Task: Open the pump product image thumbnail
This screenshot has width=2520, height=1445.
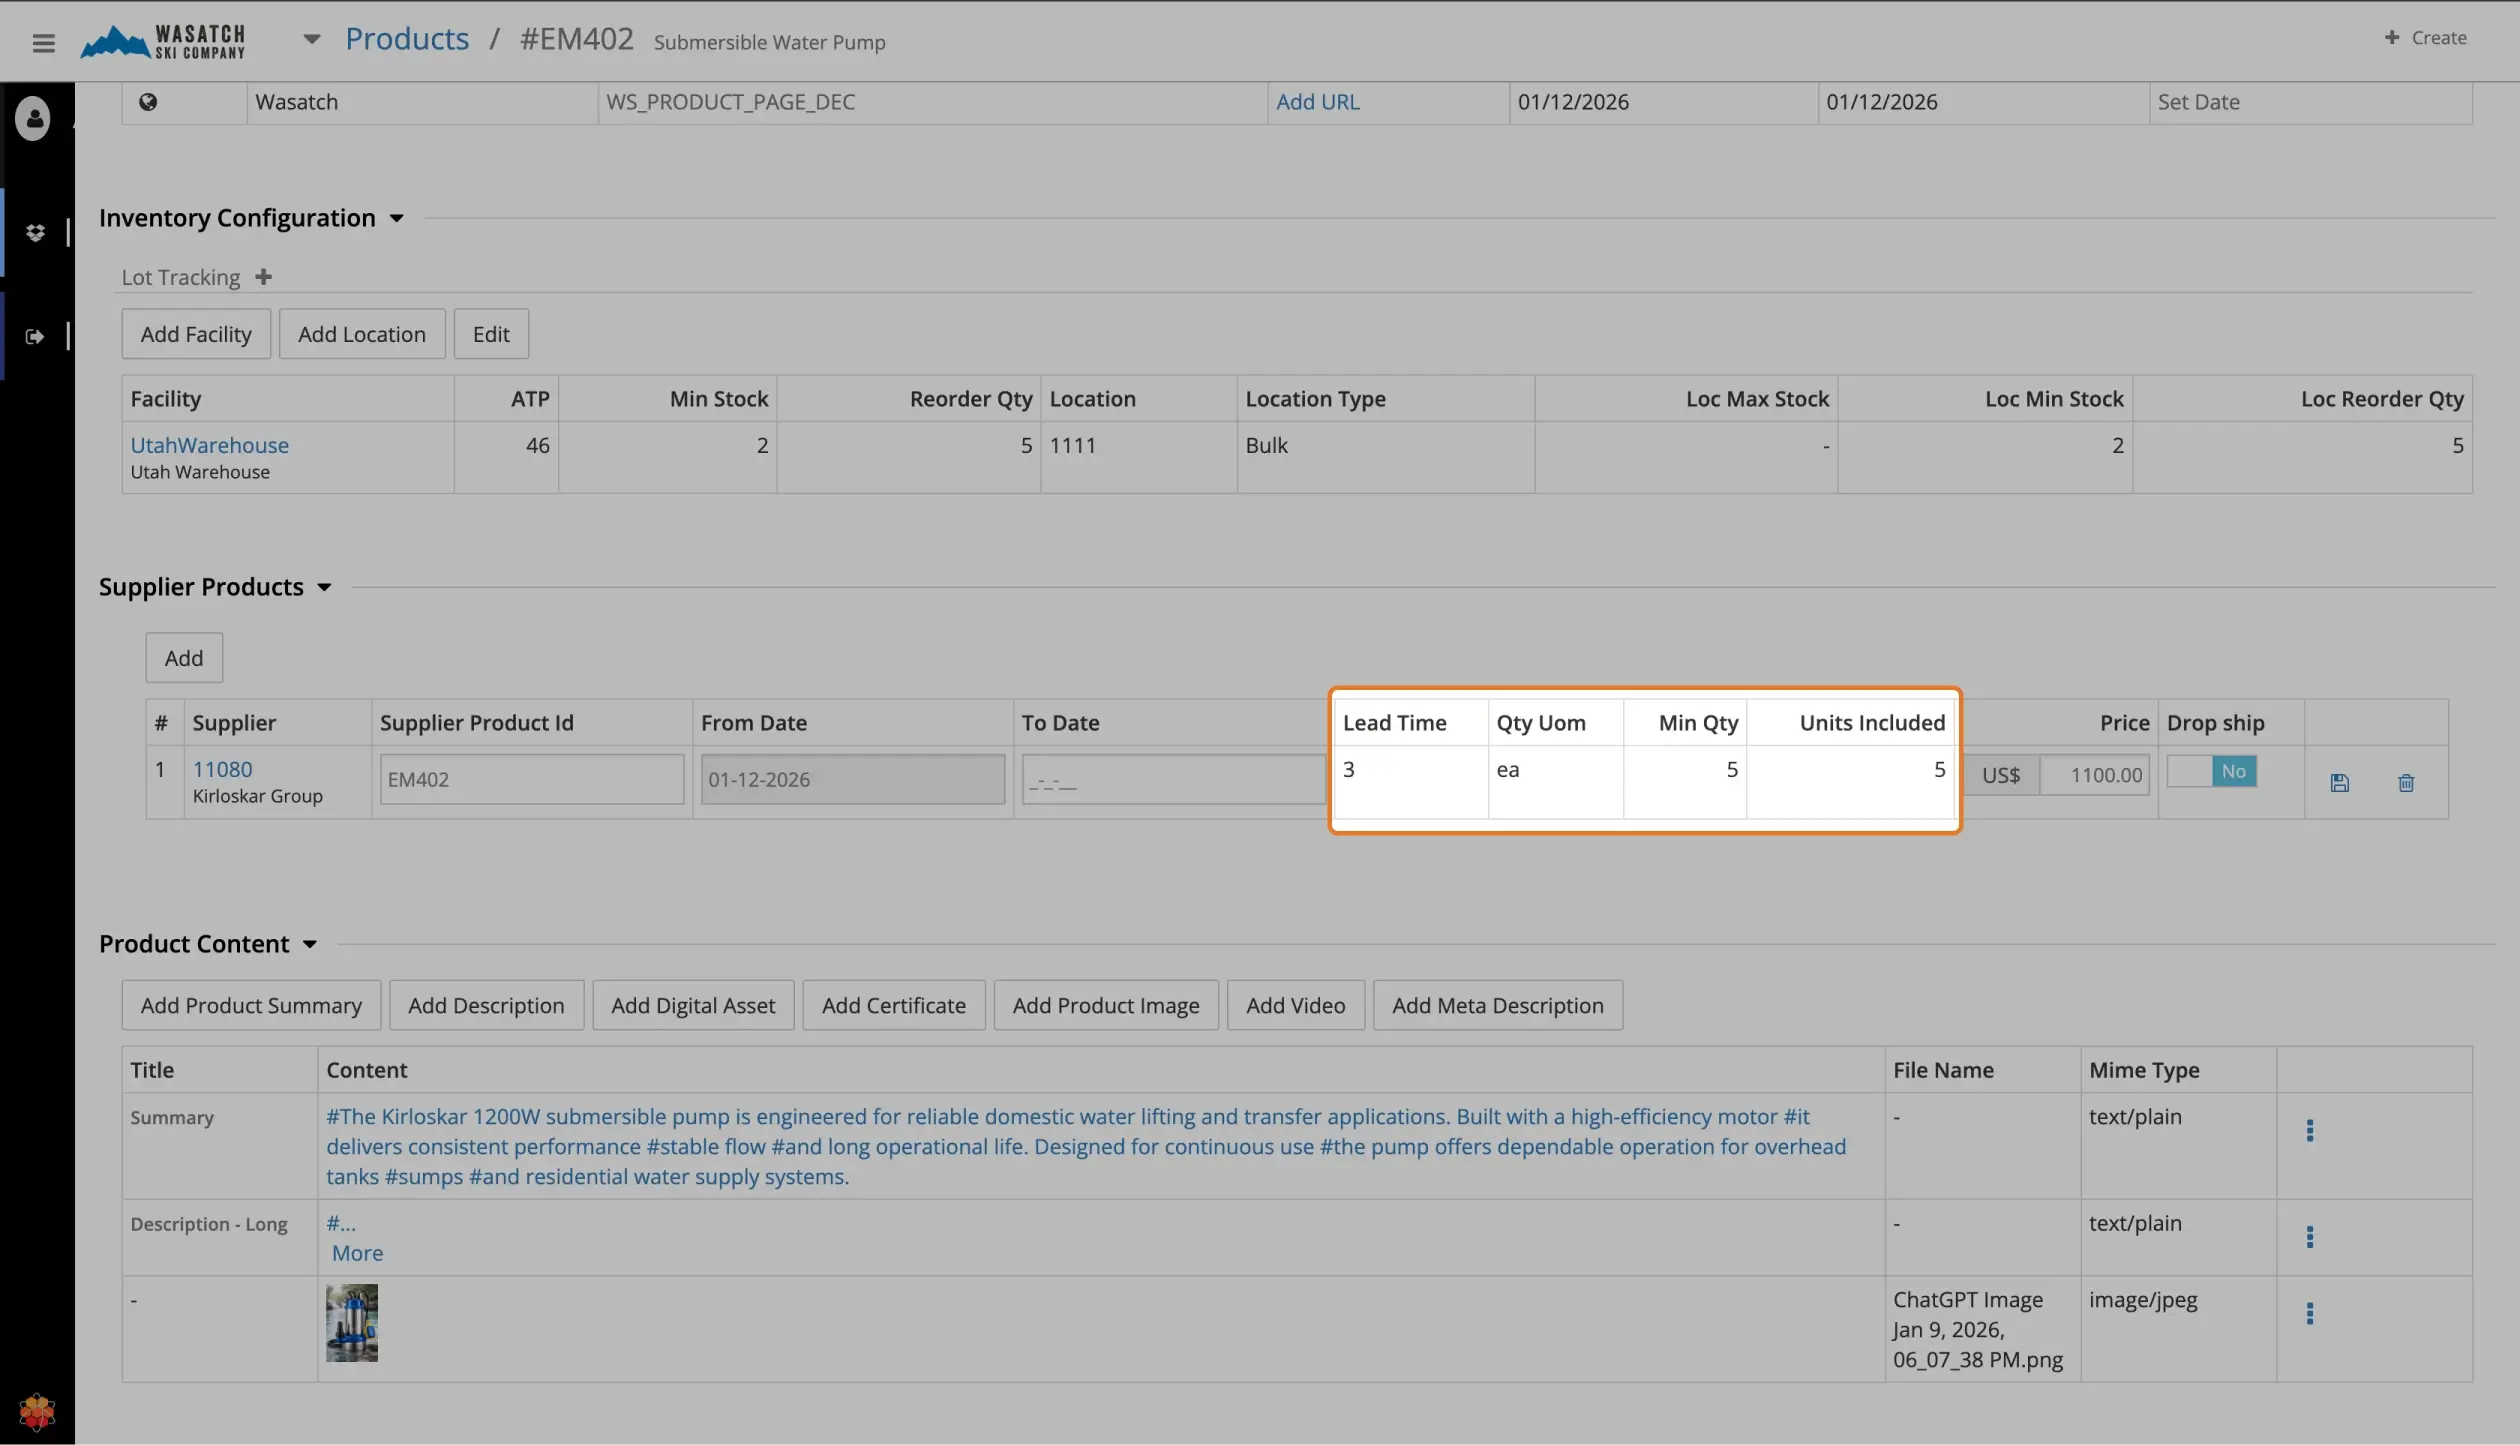Action: tap(352, 1323)
